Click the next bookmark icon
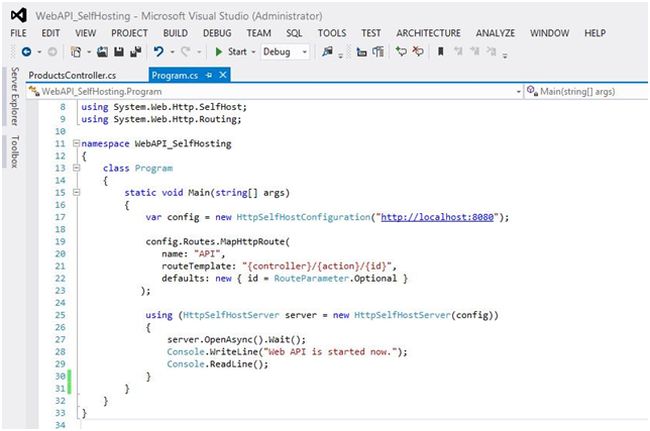 [475, 52]
